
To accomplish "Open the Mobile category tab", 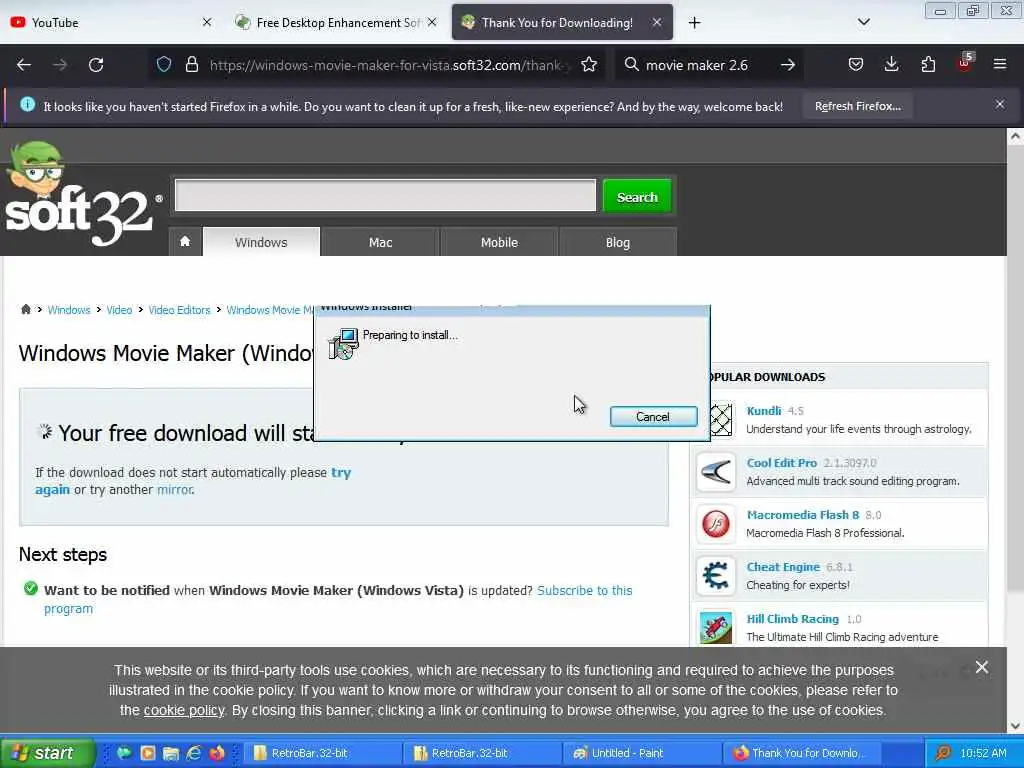I will click(x=499, y=242).
